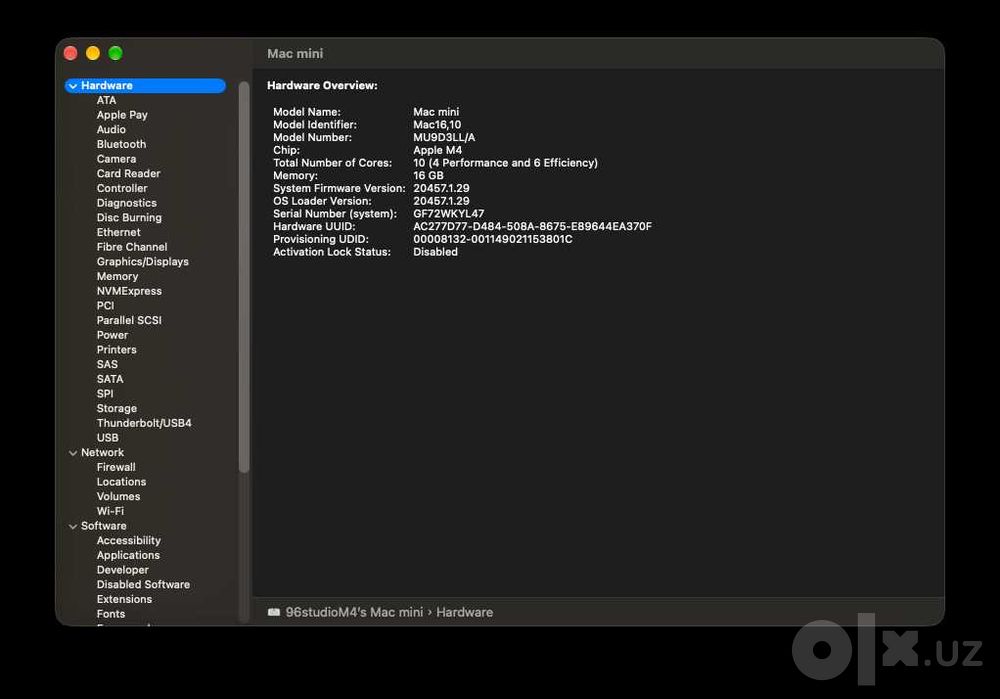Select Camera in the sidebar

coord(116,159)
